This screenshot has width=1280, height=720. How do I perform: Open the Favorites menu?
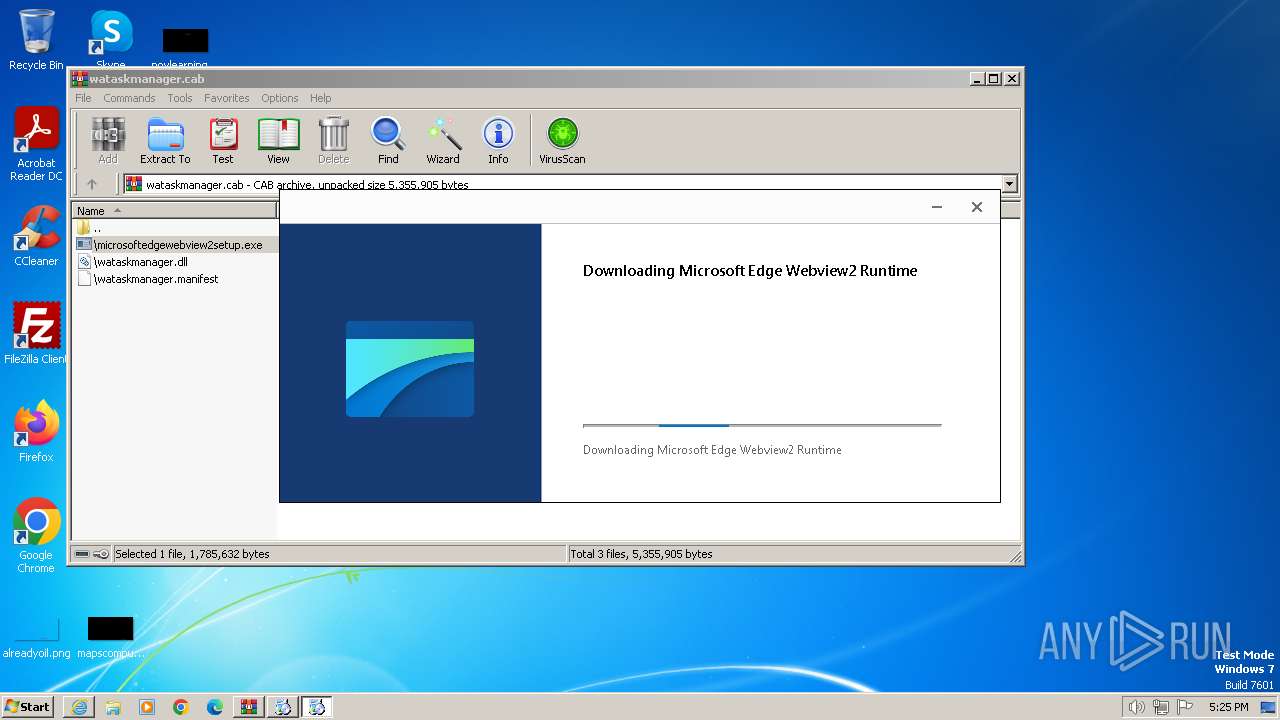click(227, 98)
